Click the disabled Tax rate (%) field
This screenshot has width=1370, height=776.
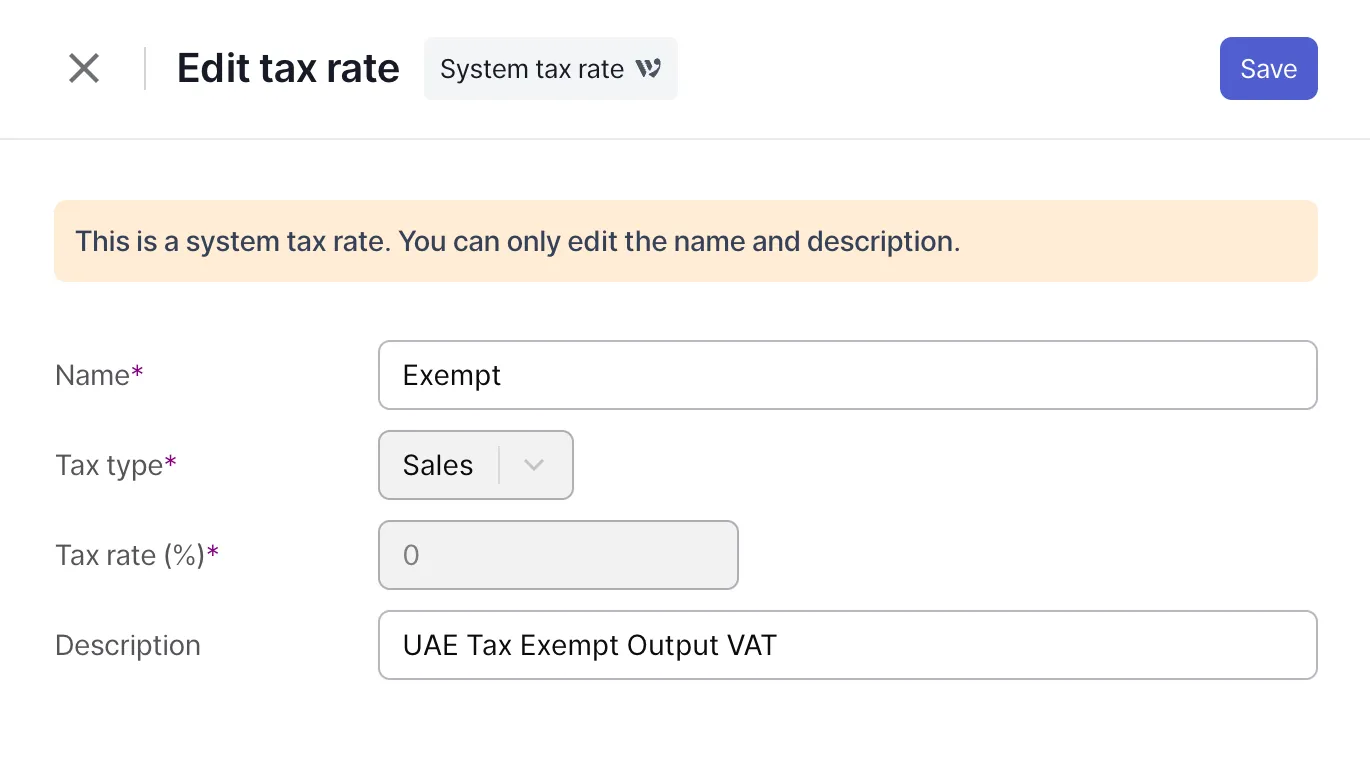tap(558, 555)
